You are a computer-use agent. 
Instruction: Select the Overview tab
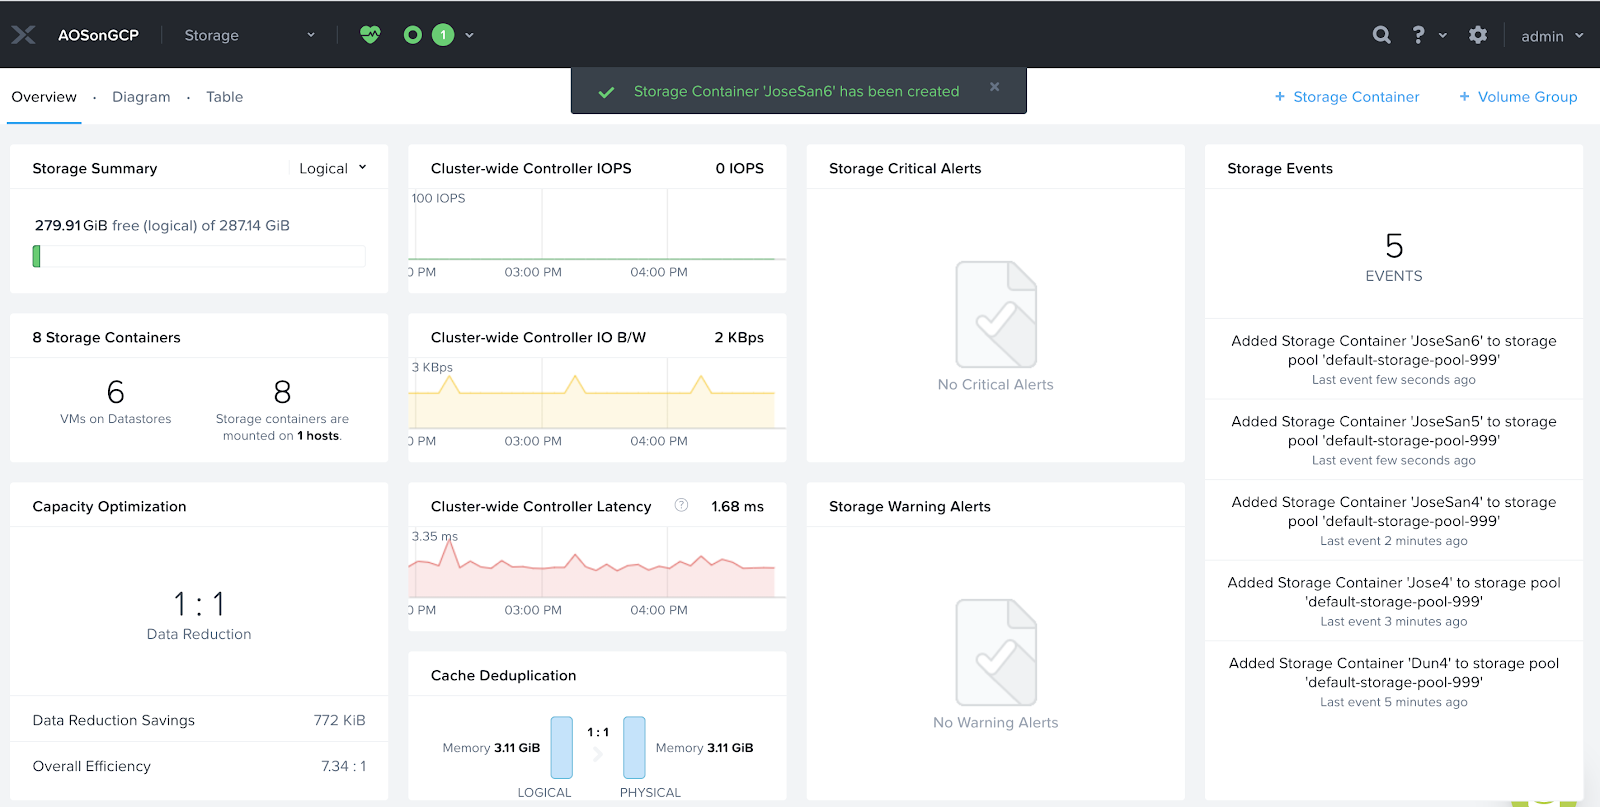[44, 97]
